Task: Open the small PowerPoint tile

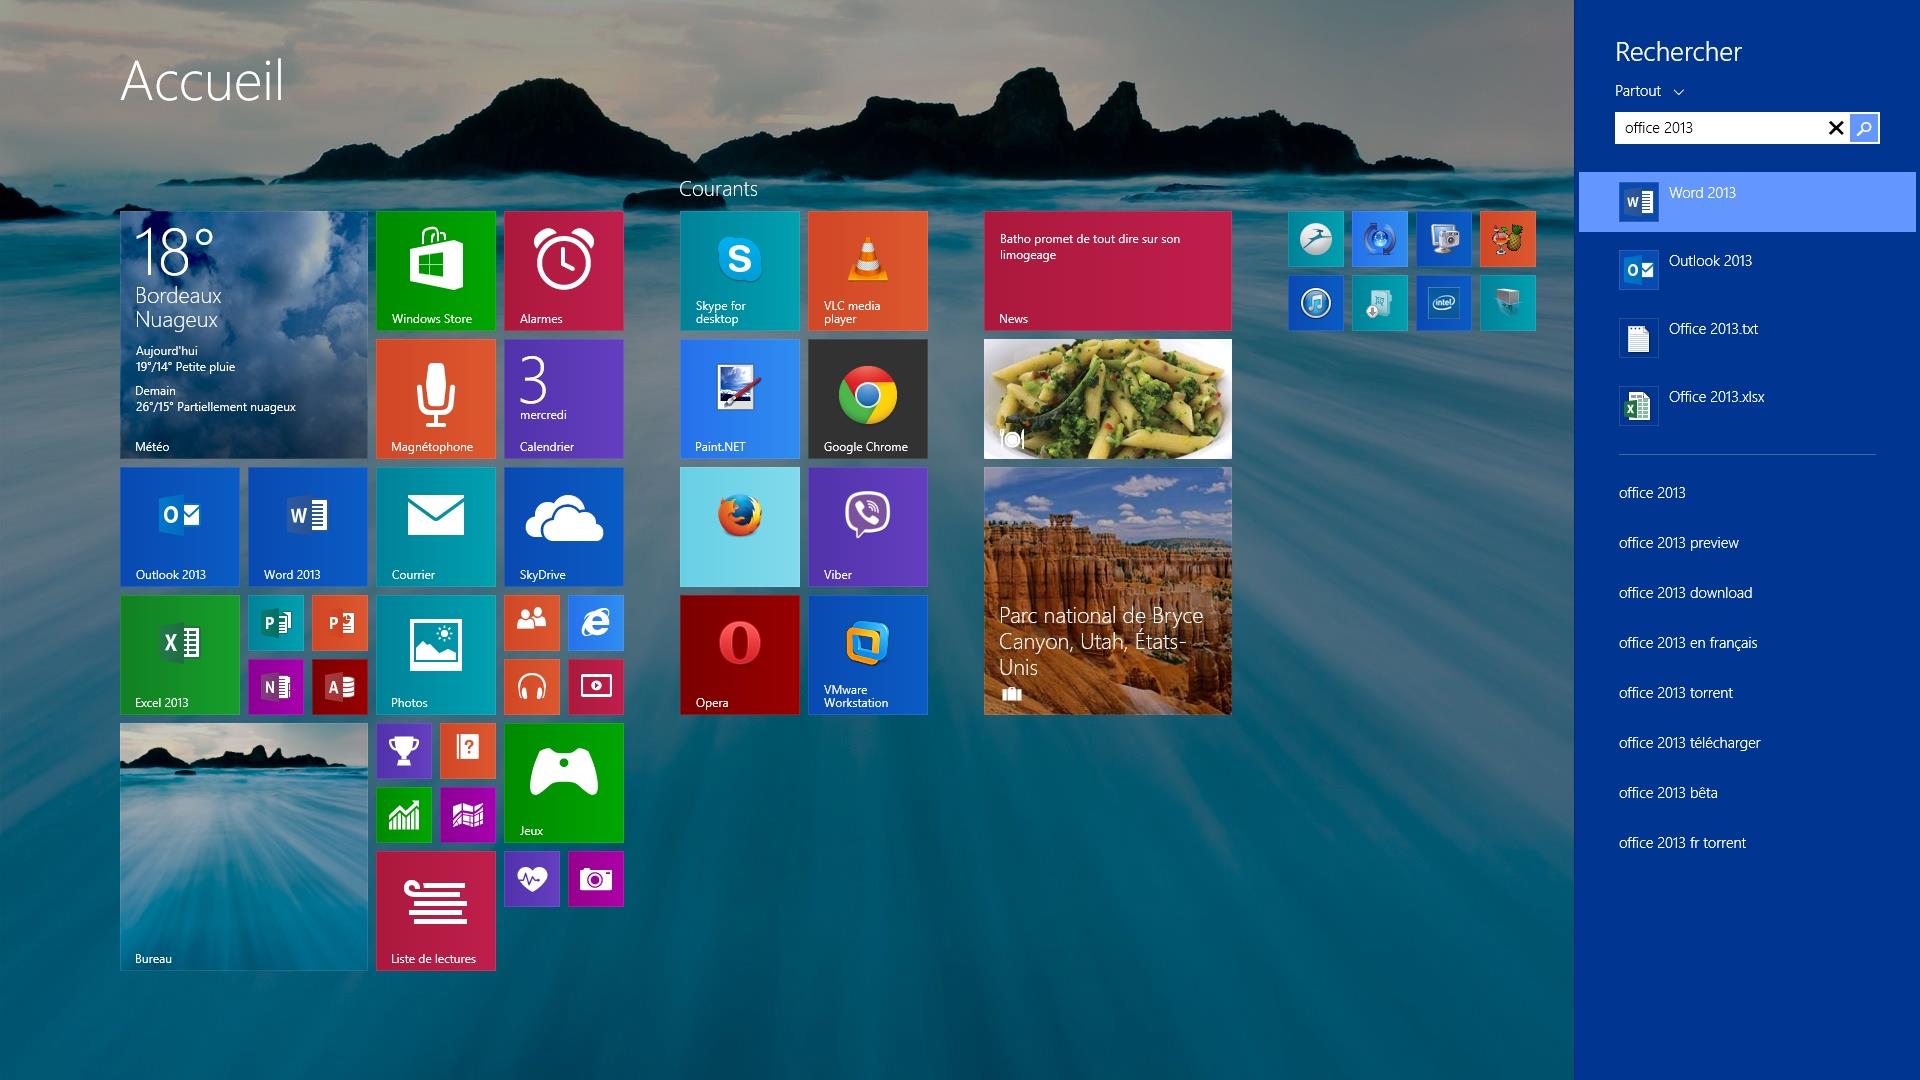Action: 340,623
